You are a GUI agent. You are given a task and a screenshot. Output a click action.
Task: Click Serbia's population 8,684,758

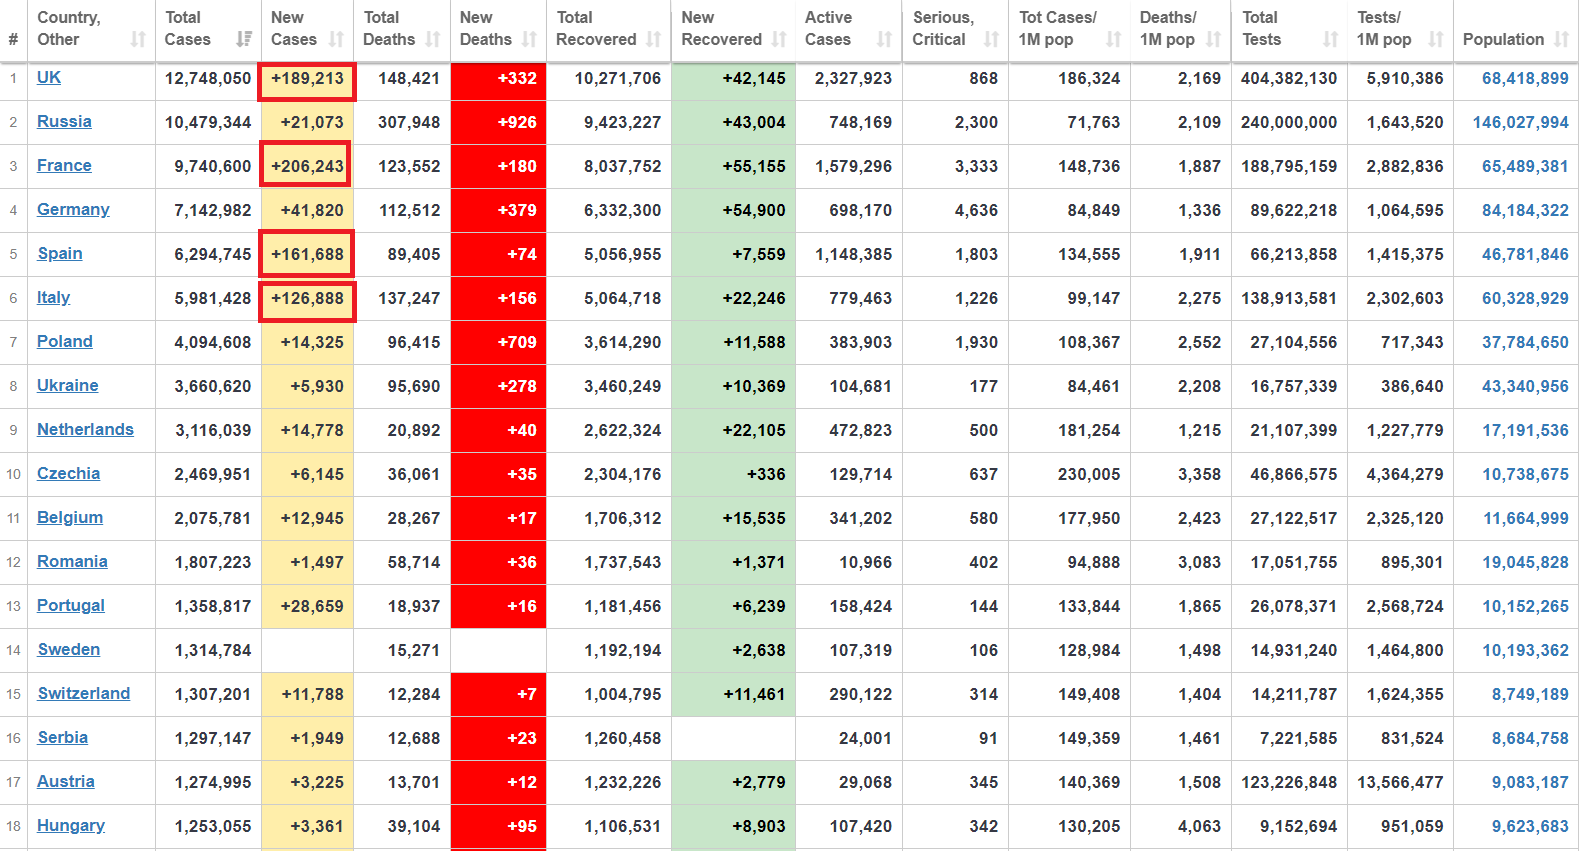1530,738
